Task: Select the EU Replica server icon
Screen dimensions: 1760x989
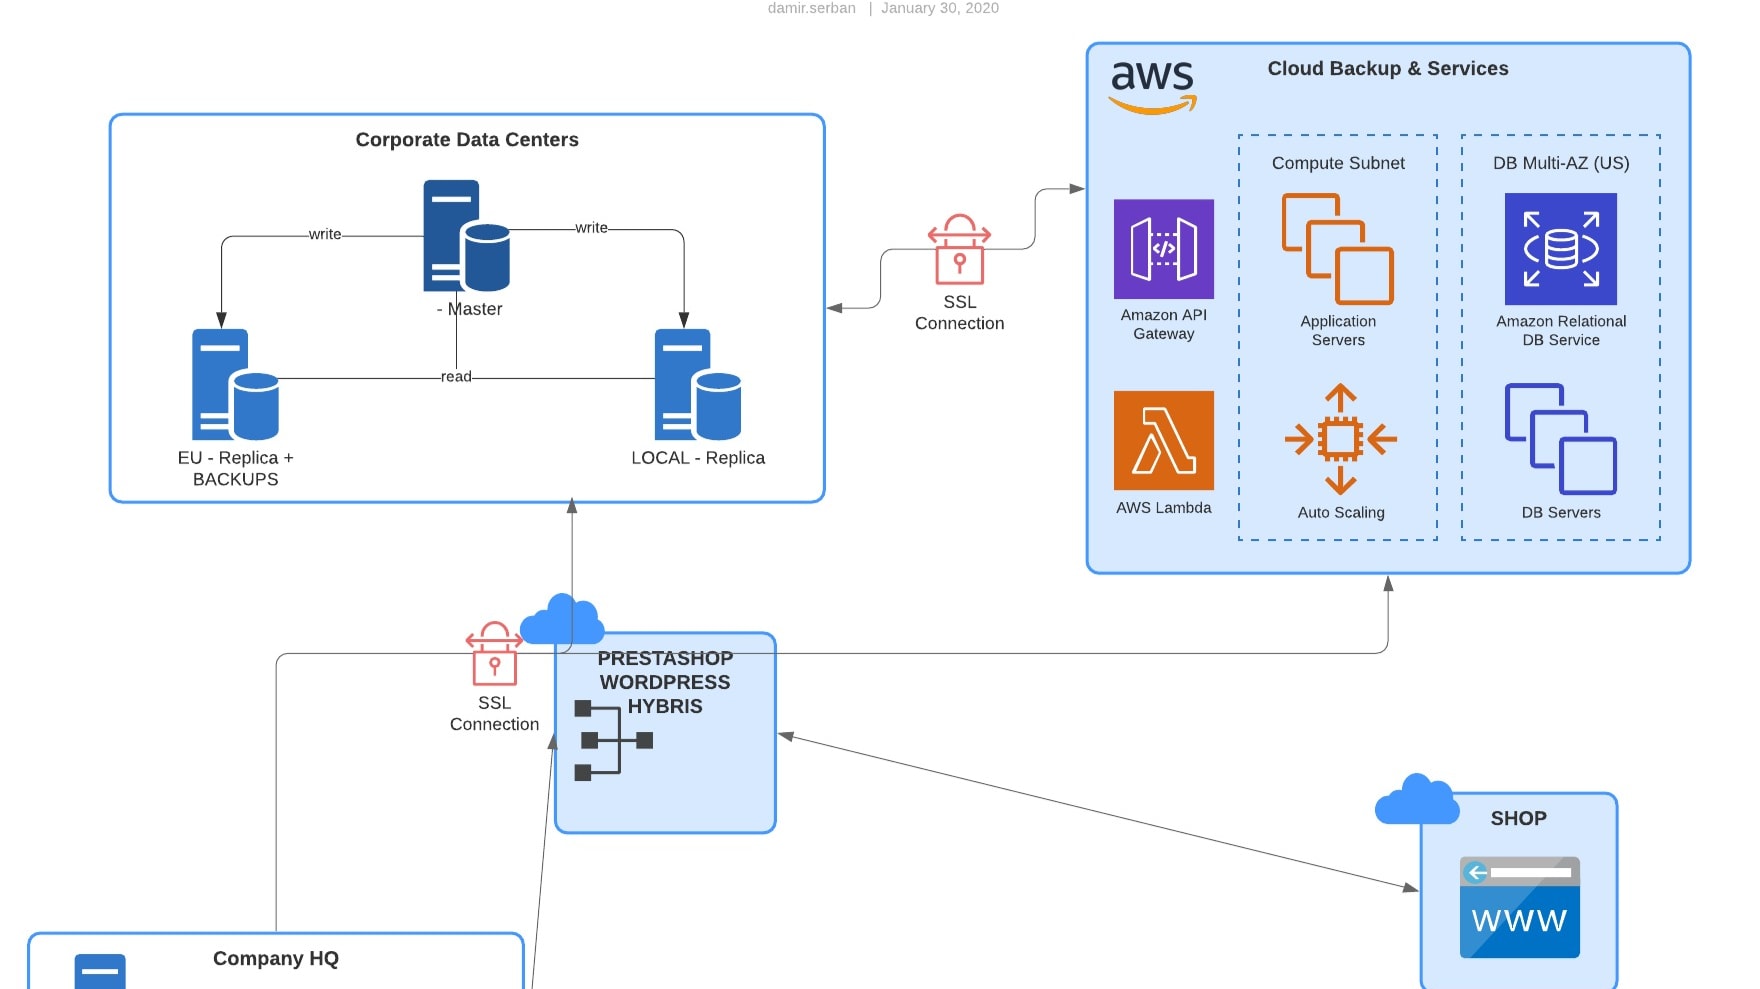Action: [x=235, y=385]
